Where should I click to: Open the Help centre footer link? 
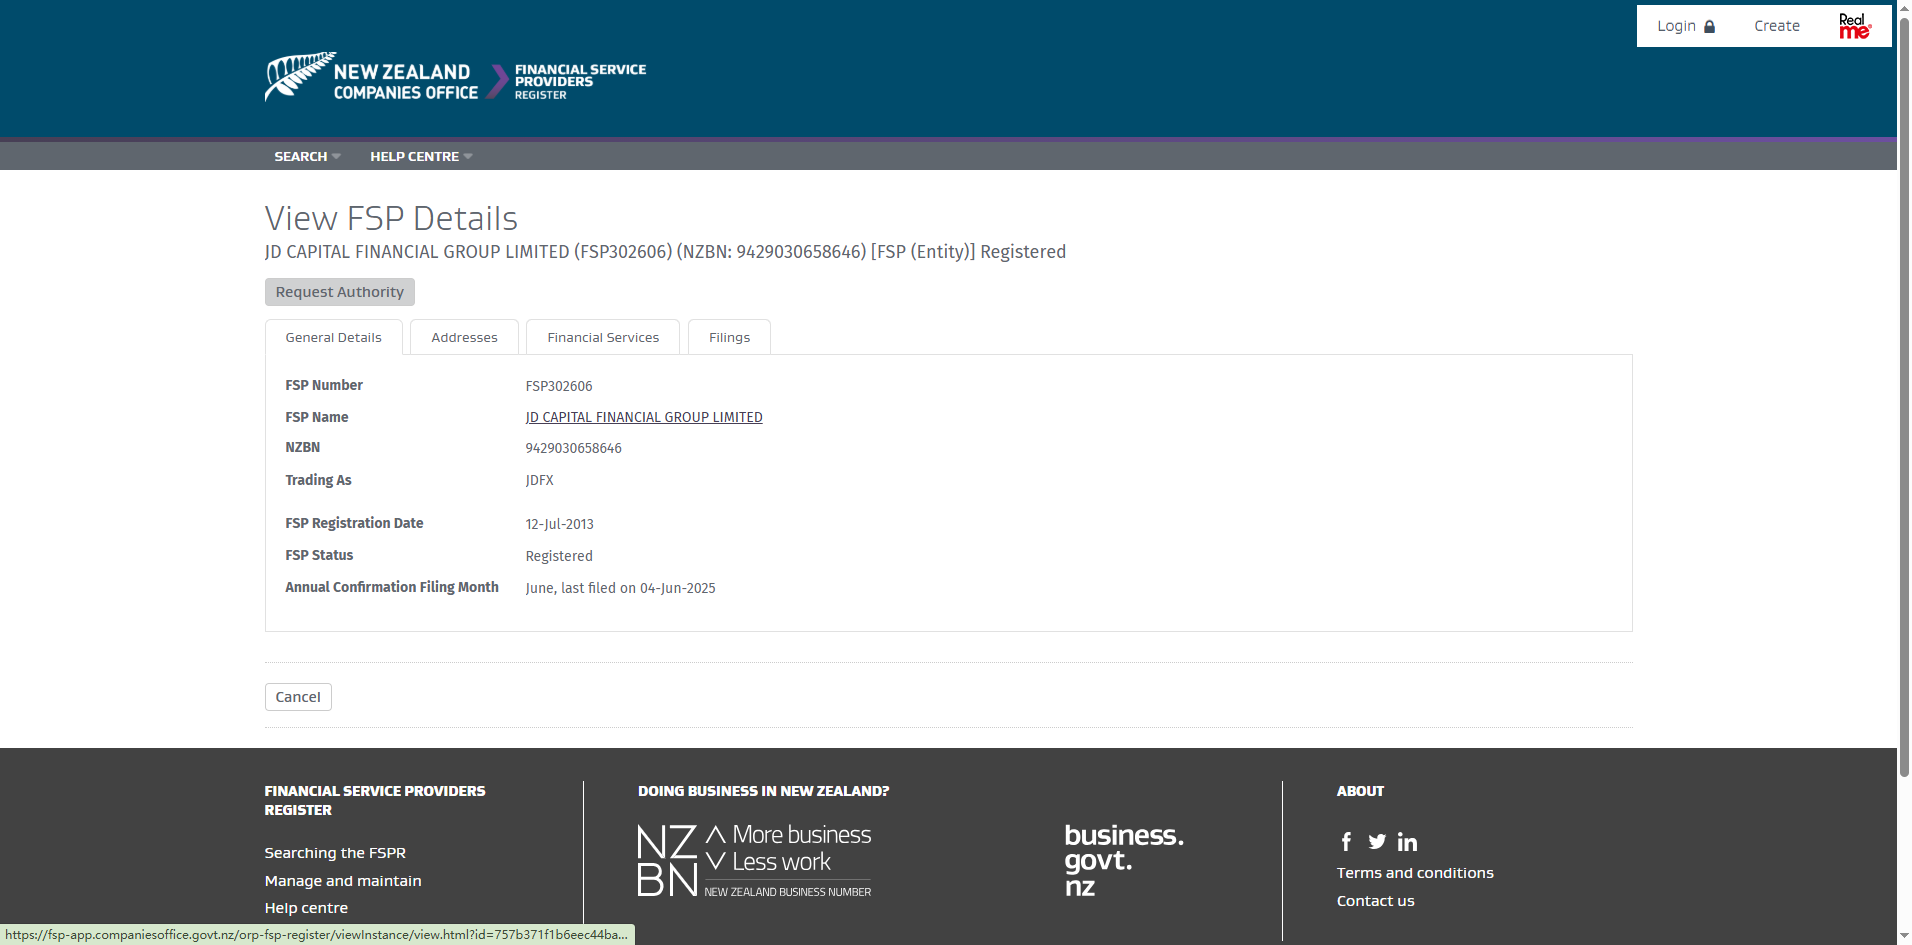tap(306, 908)
